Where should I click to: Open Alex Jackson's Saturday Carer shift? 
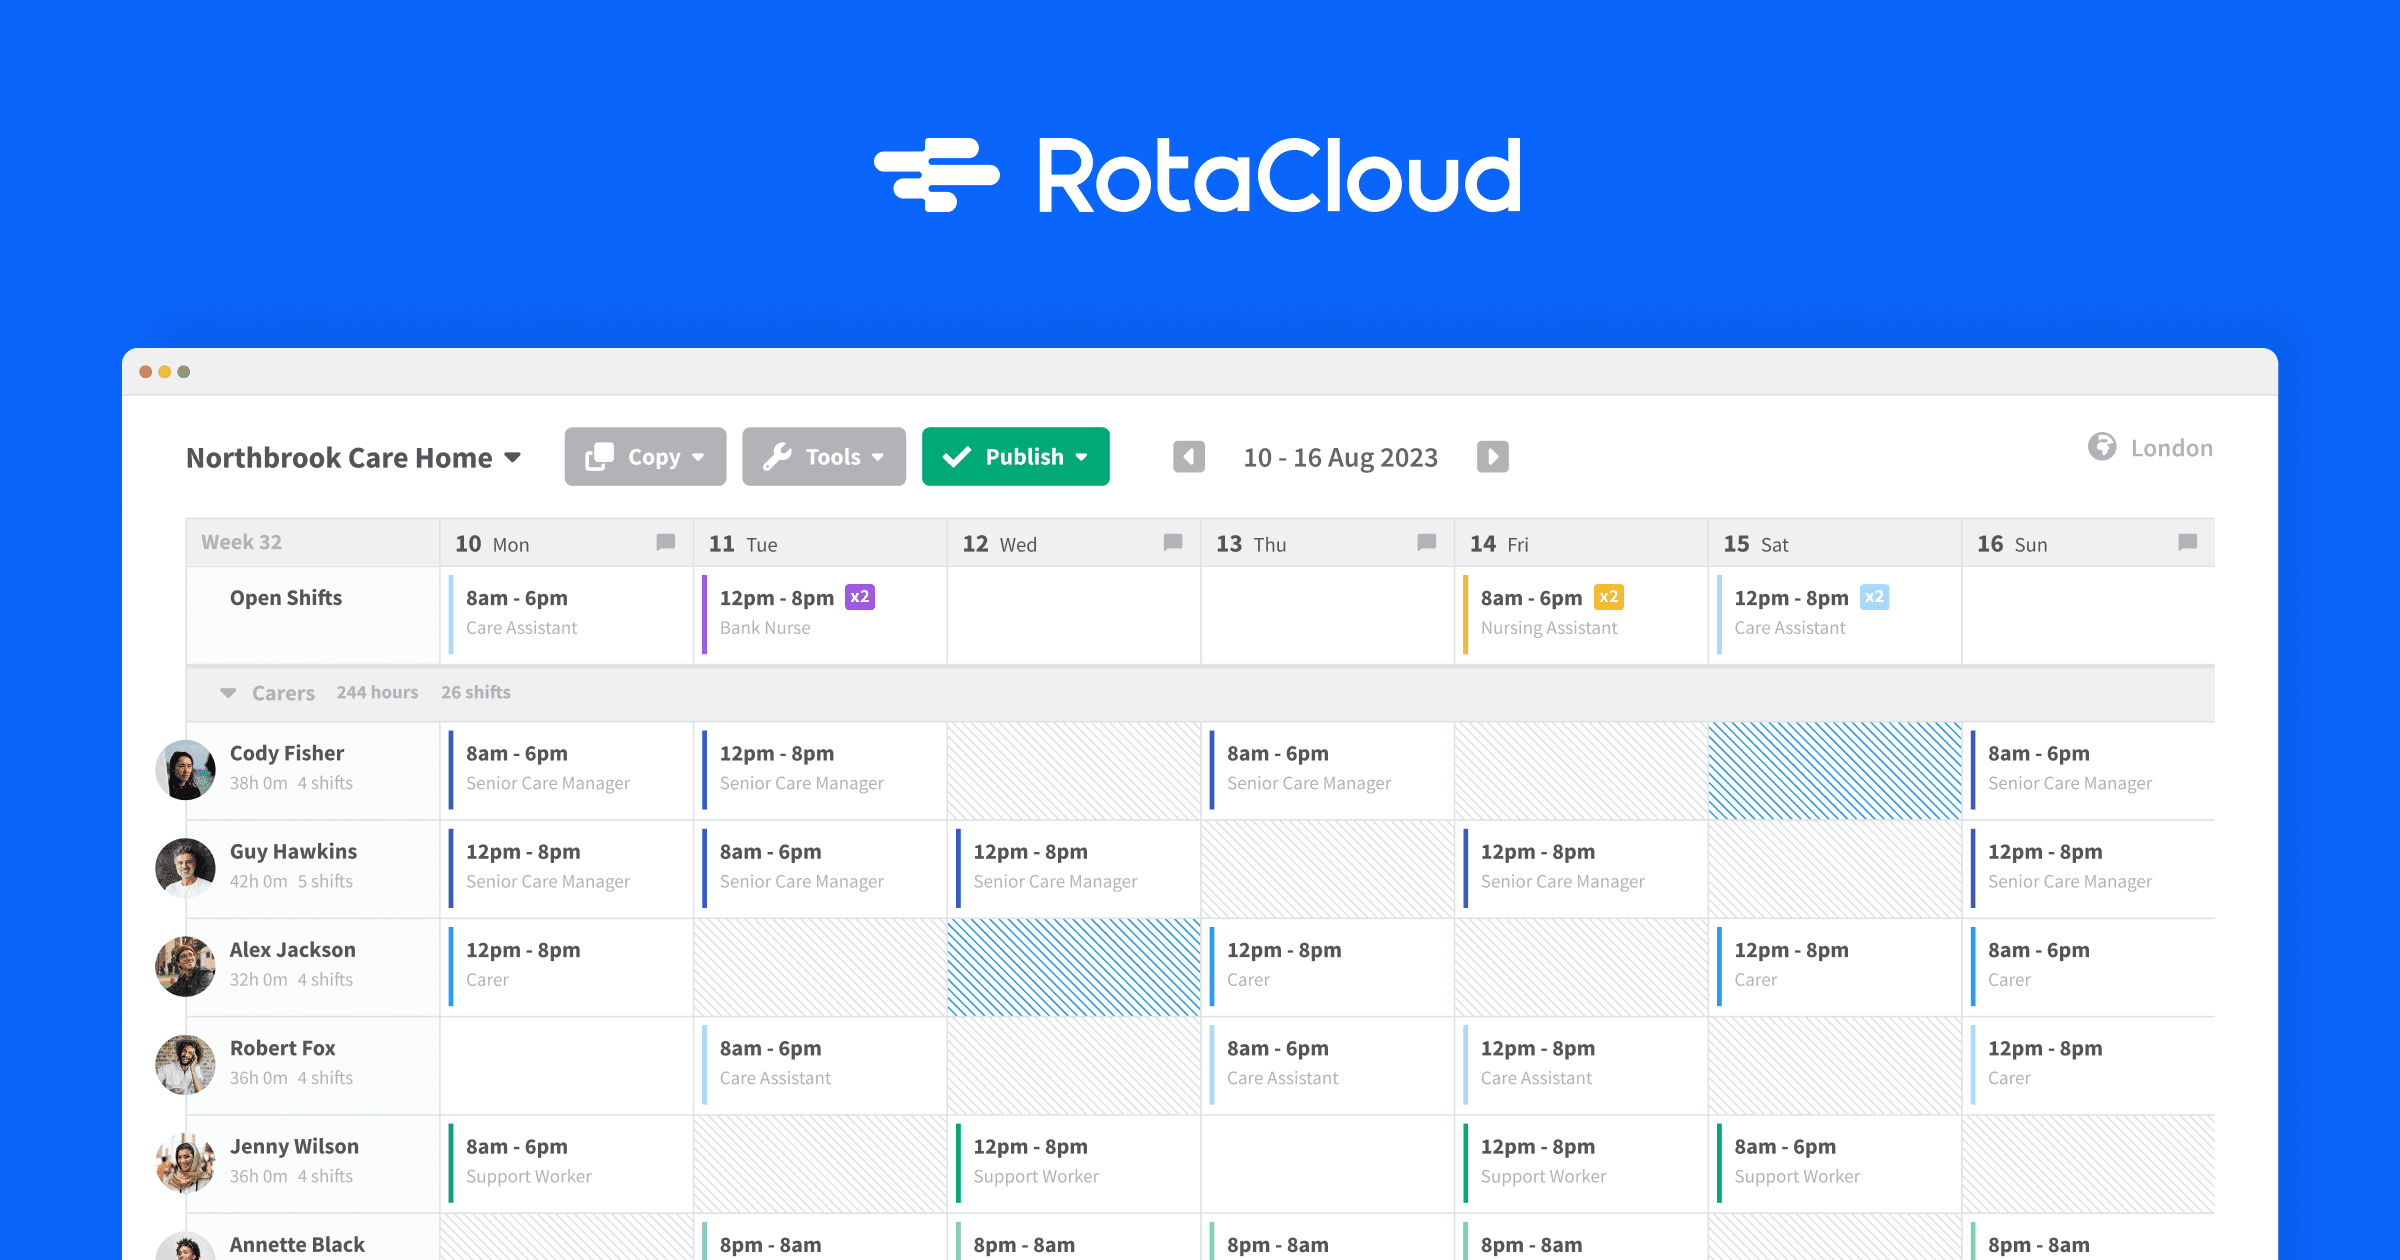1835,966
